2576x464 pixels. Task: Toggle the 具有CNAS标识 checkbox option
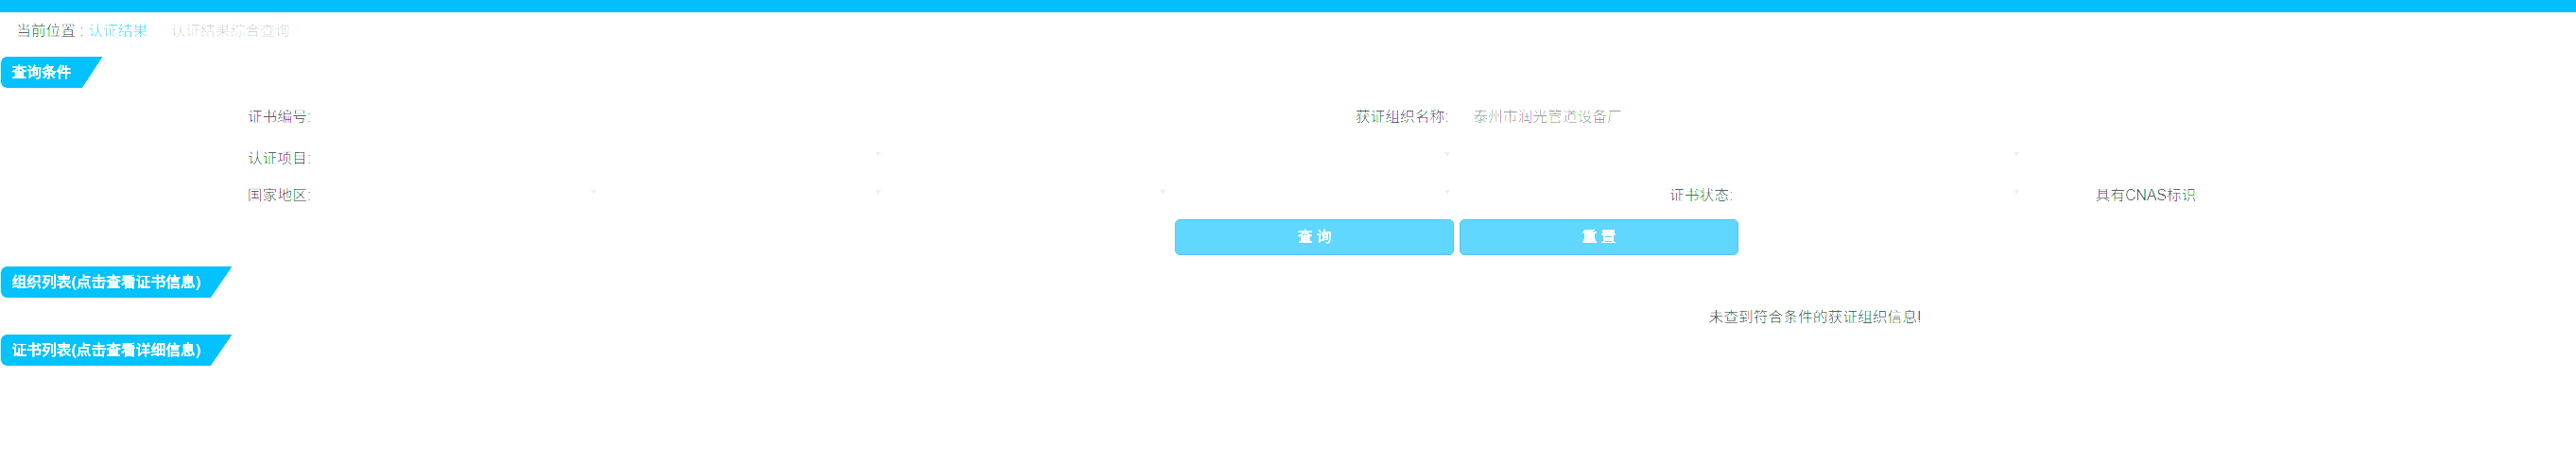(2145, 195)
